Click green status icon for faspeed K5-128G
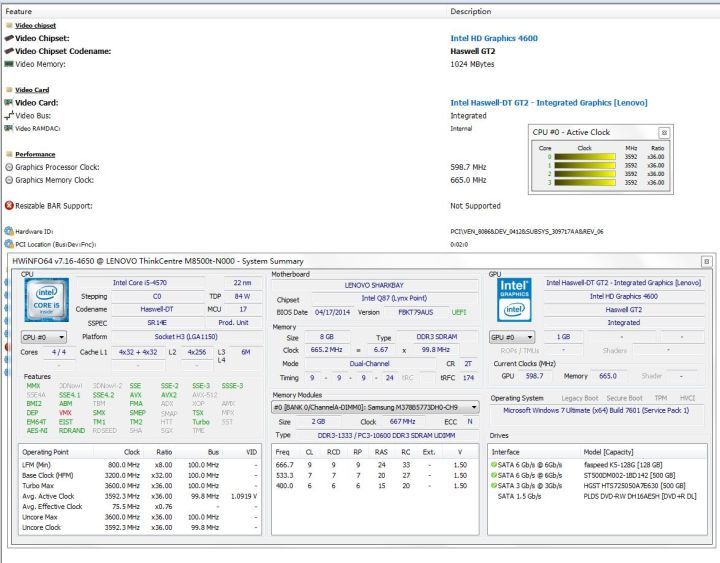Screen dimensions: 720x563 point(495,465)
